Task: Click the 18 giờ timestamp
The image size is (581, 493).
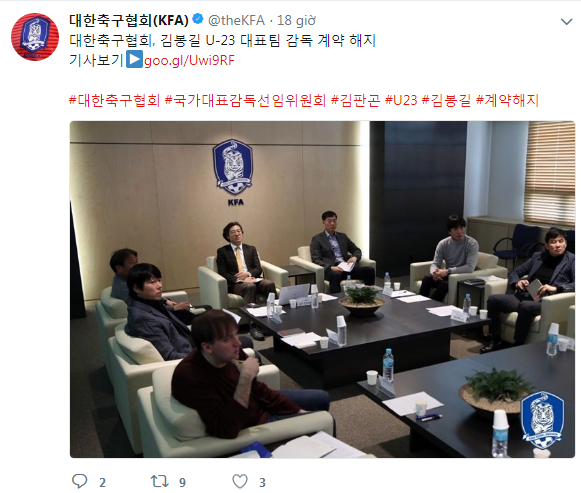Action: click(x=296, y=20)
